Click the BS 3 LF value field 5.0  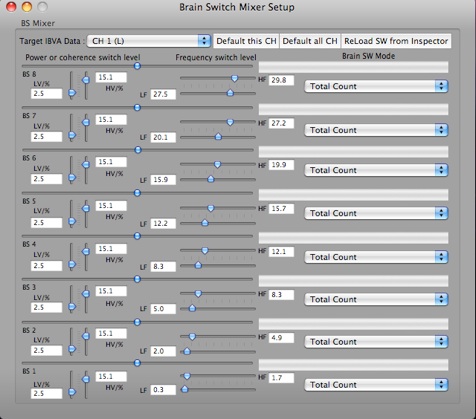(163, 309)
